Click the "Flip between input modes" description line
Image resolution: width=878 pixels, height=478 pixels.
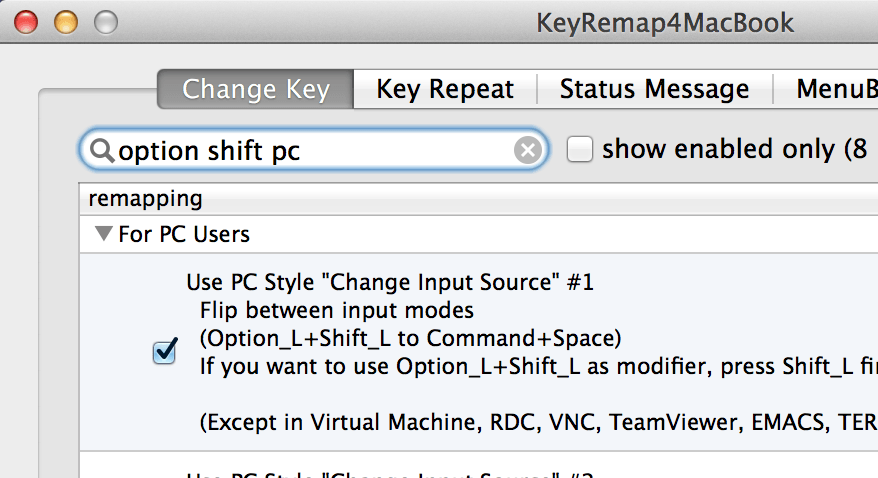click(x=337, y=310)
